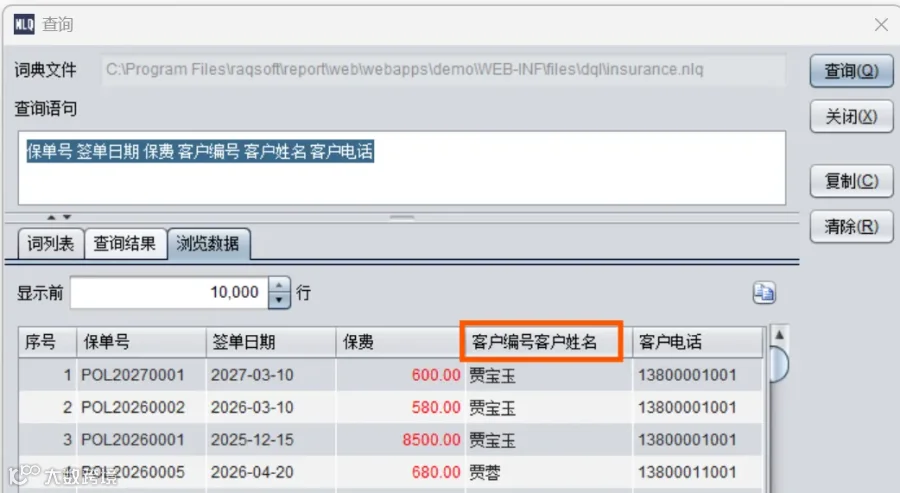Clear the statement with 清除(R) button
Screen dimensions: 900x493
pos(851,226)
